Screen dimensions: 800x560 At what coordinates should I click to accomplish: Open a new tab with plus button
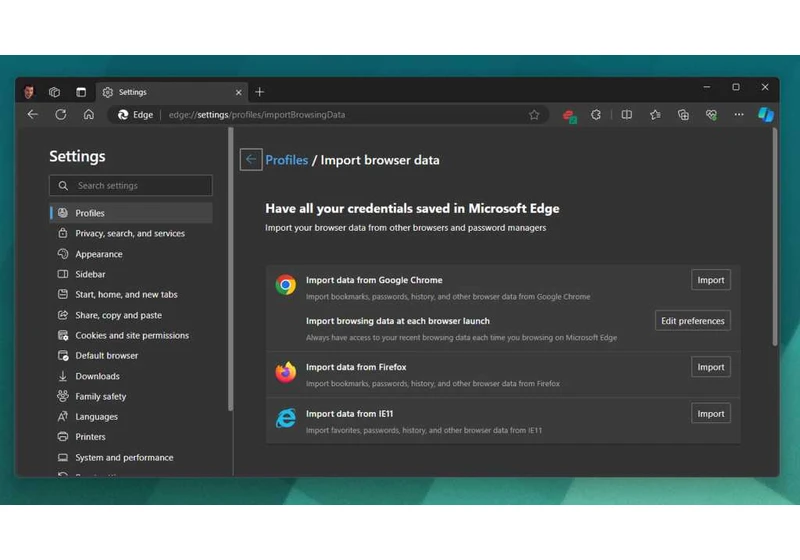coord(259,92)
